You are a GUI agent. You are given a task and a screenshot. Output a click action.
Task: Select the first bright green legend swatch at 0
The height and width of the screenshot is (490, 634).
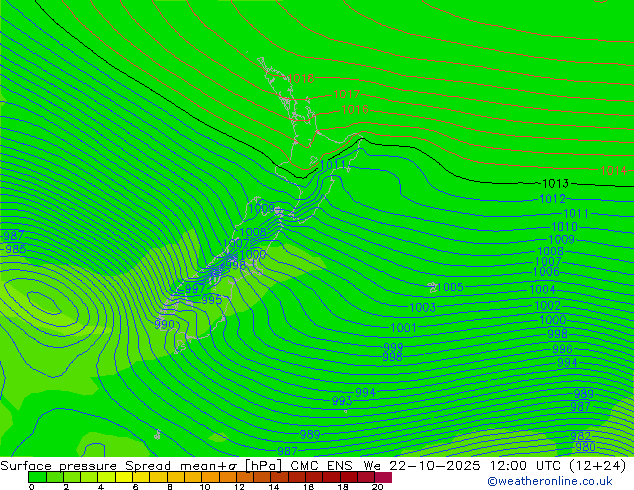37,477
